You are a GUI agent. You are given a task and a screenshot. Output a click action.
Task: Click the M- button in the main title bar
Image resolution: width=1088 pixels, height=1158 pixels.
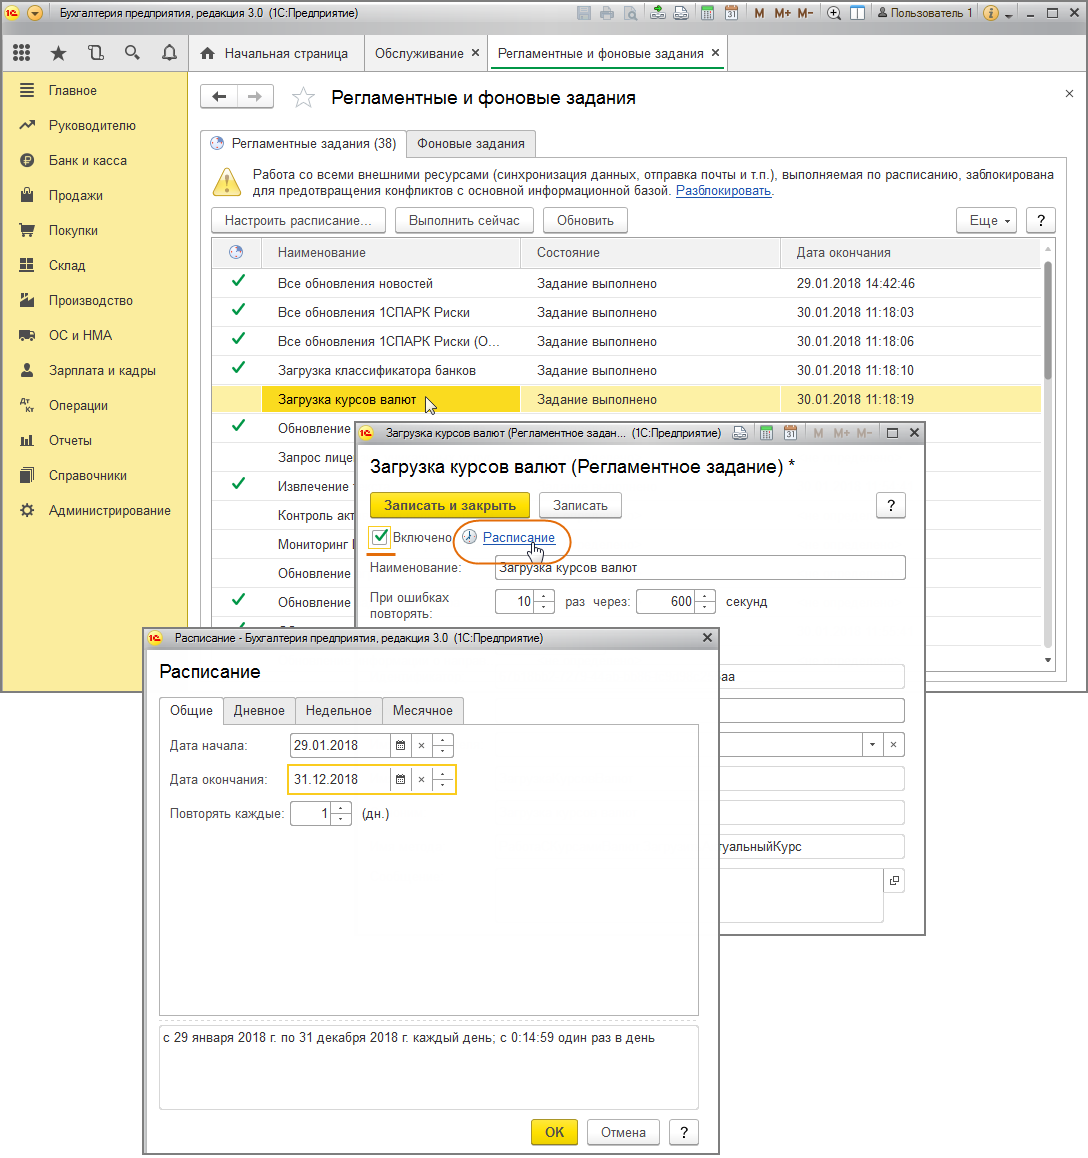805,13
